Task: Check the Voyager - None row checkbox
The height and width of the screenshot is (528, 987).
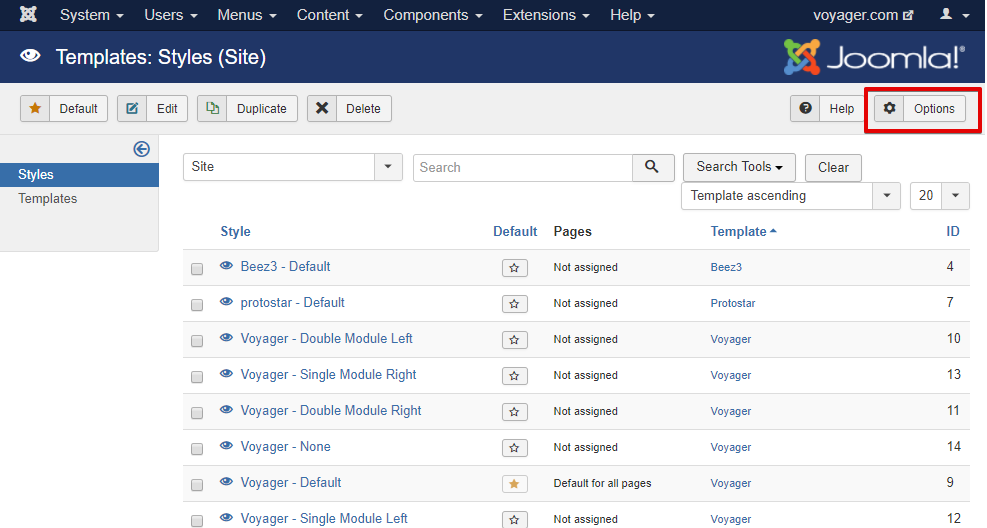Action: click(197, 449)
